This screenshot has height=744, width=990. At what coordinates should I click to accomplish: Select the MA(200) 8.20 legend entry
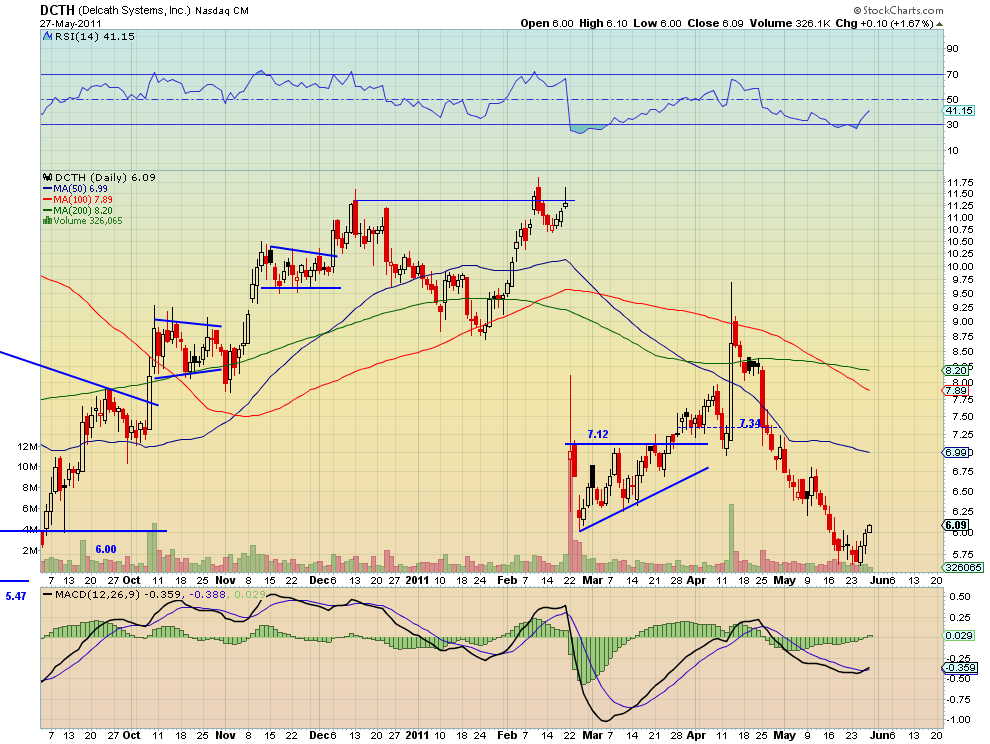click(78, 210)
